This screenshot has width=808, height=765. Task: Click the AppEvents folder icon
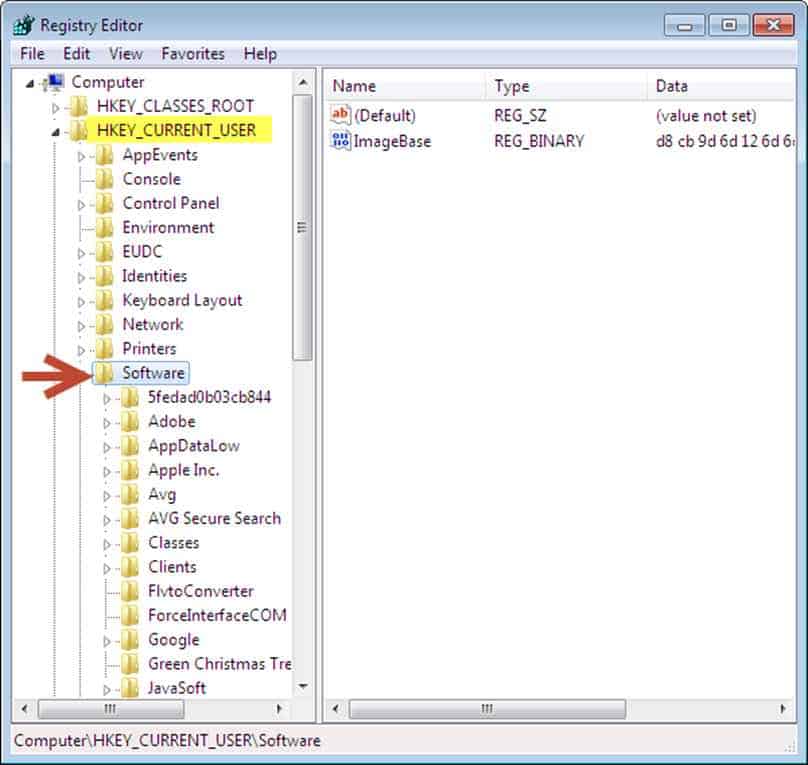104,155
